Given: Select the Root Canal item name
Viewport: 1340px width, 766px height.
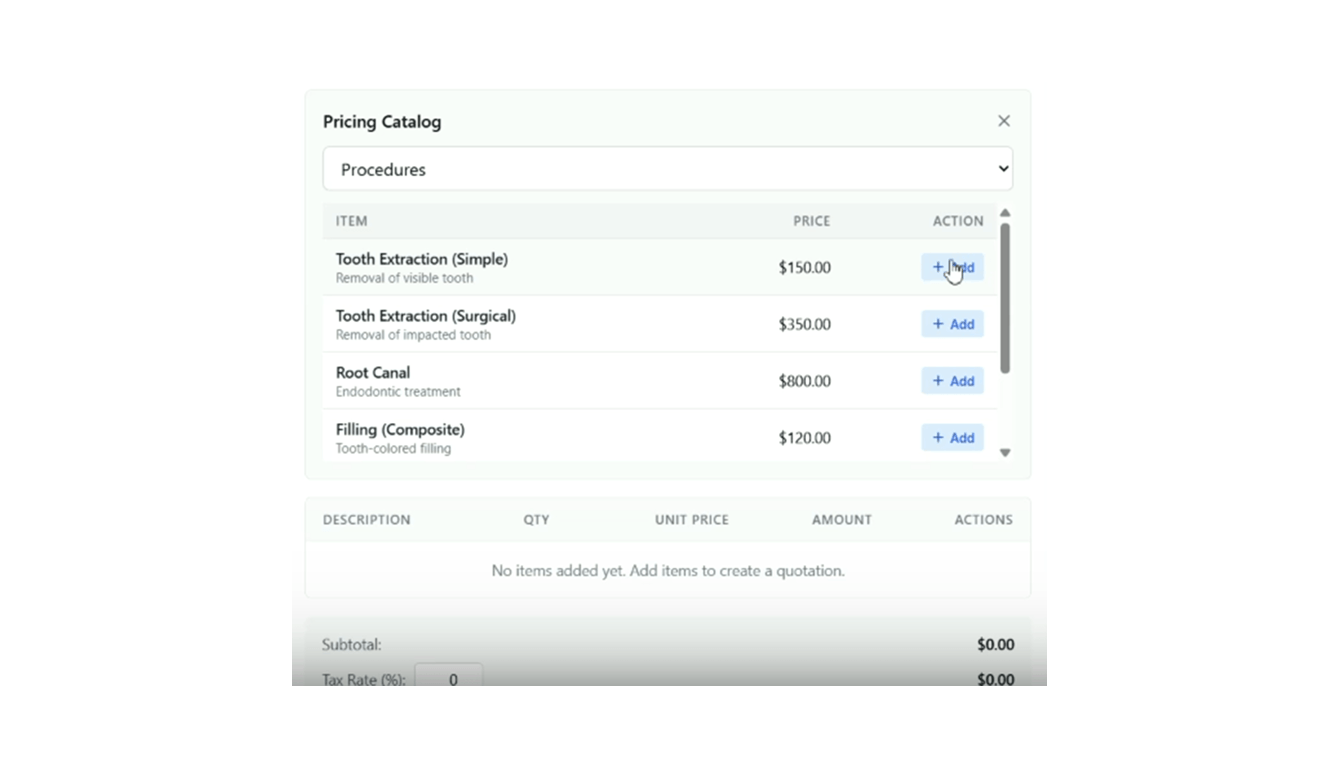Looking at the screenshot, I should (x=373, y=373).
